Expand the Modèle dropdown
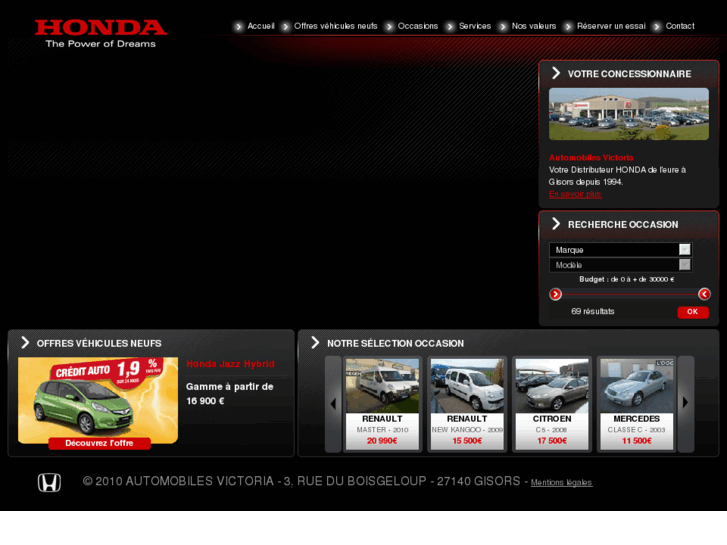 pyautogui.click(x=620, y=265)
